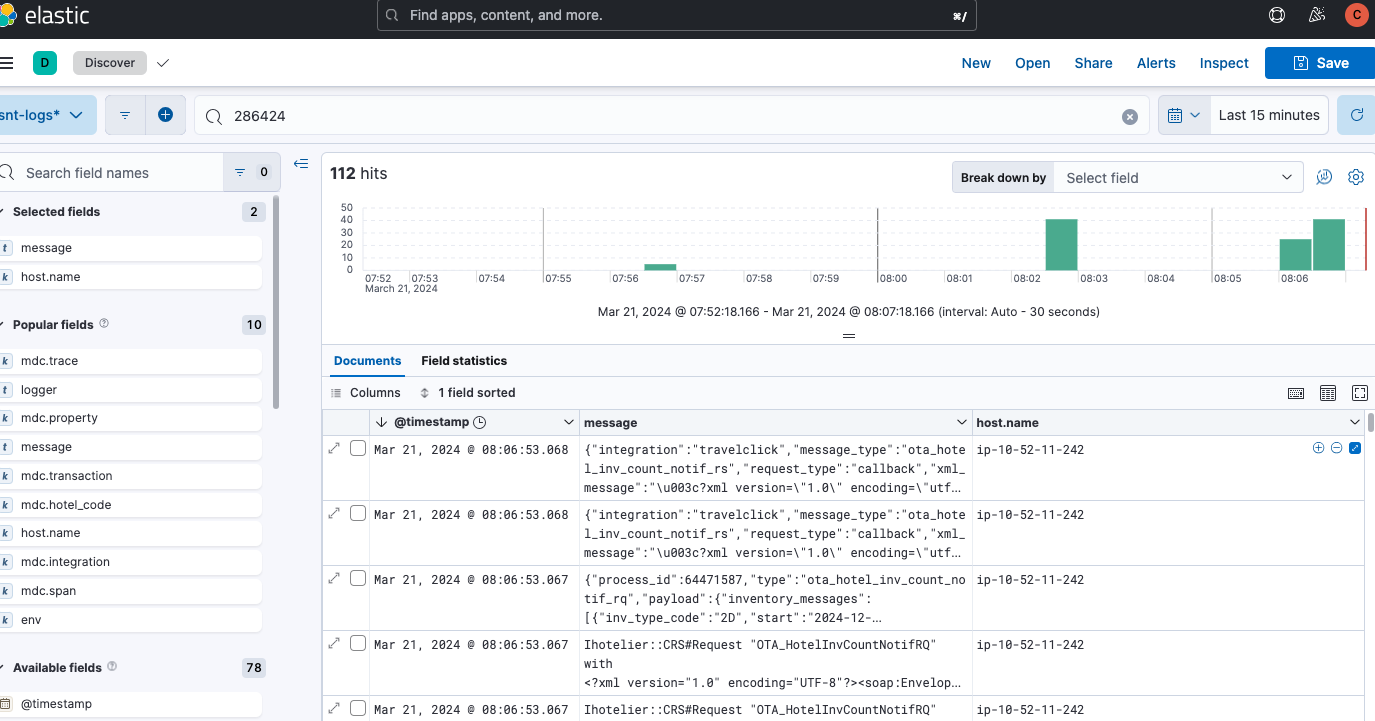Viewport: 1375px width, 721px height.
Task: Open the Break down by field selector
Action: 1178,177
